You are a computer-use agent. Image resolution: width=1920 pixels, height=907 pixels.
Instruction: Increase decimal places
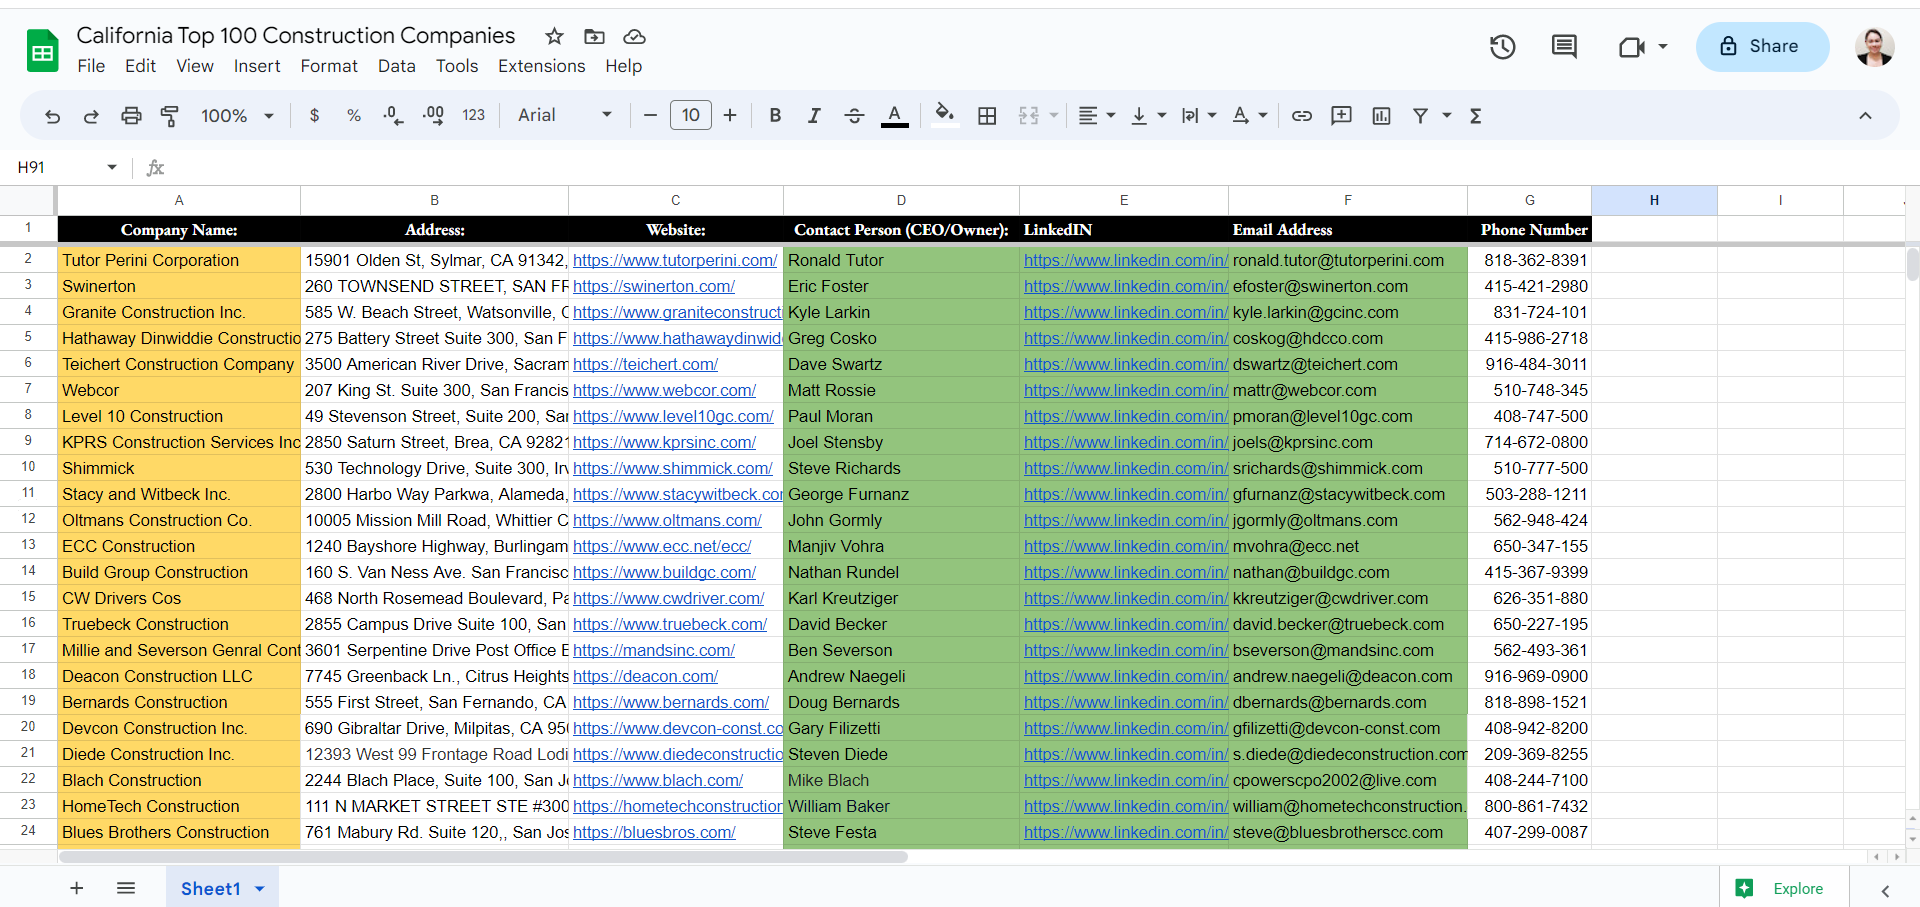point(433,116)
